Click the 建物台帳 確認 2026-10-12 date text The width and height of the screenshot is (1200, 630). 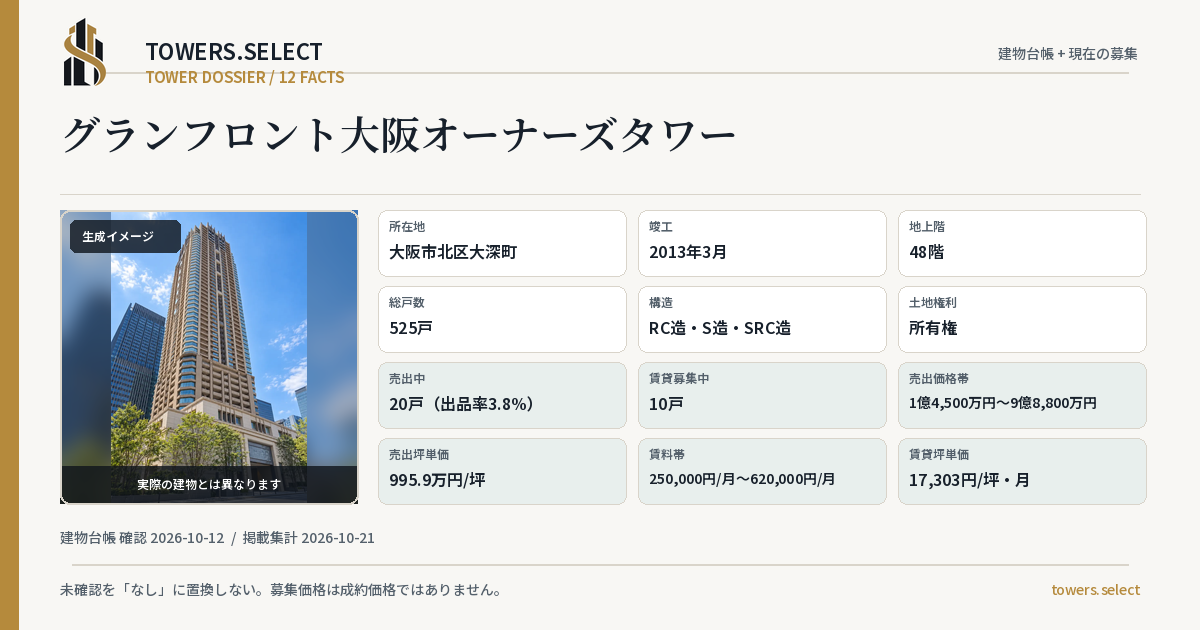coord(142,538)
